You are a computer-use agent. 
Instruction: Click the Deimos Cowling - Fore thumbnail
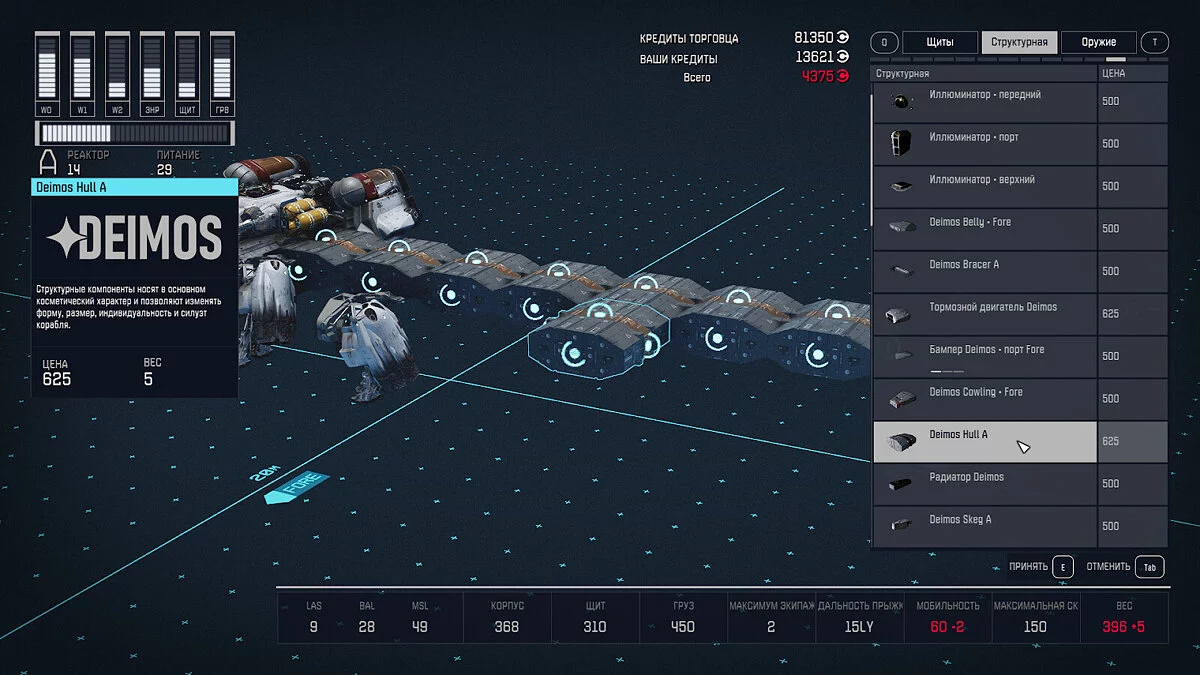(898, 399)
